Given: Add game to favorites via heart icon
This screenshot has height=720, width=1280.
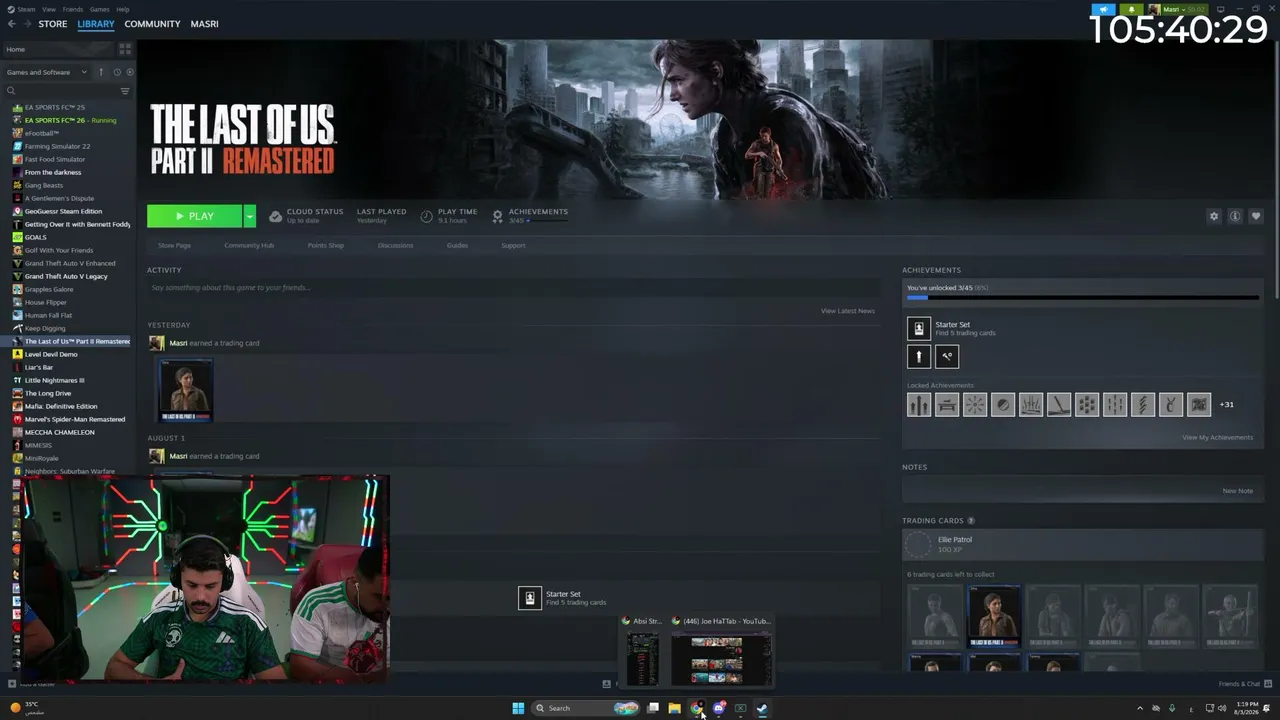Looking at the screenshot, I should (1256, 216).
